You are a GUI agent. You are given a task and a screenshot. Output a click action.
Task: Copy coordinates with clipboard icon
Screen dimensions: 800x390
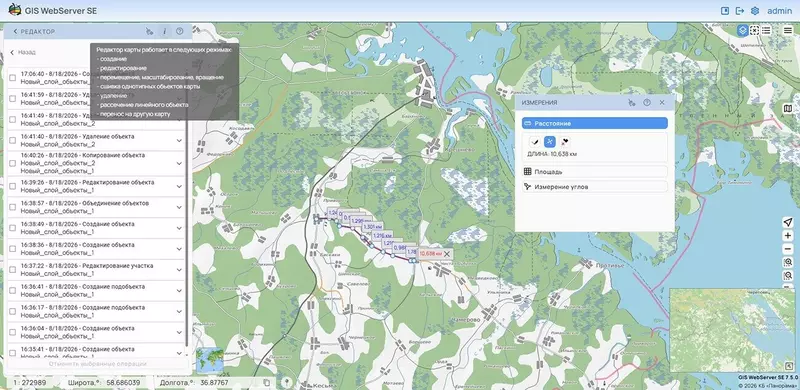(x=266, y=382)
